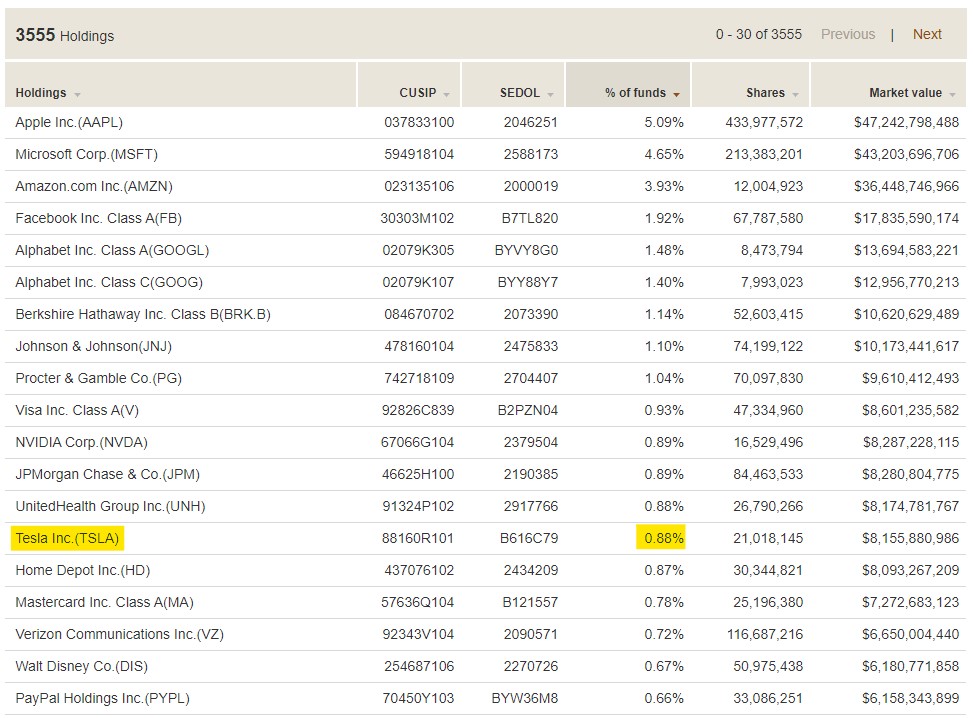This screenshot has height=718, width=973.
Task: Select the Holdings column header
Action: pyautogui.click(x=41, y=92)
